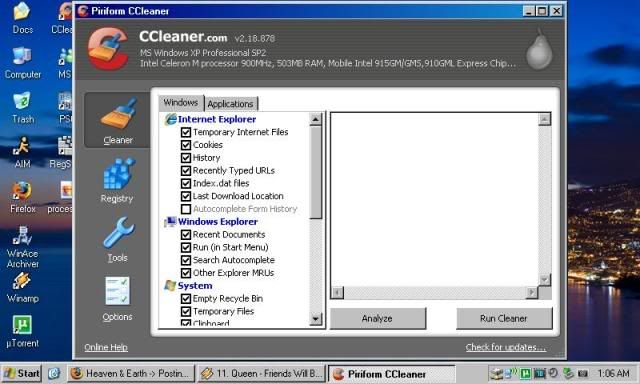Image resolution: width=640 pixels, height=384 pixels.
Task: Launch AIM from the desktop
Action: tap(22, 153)
